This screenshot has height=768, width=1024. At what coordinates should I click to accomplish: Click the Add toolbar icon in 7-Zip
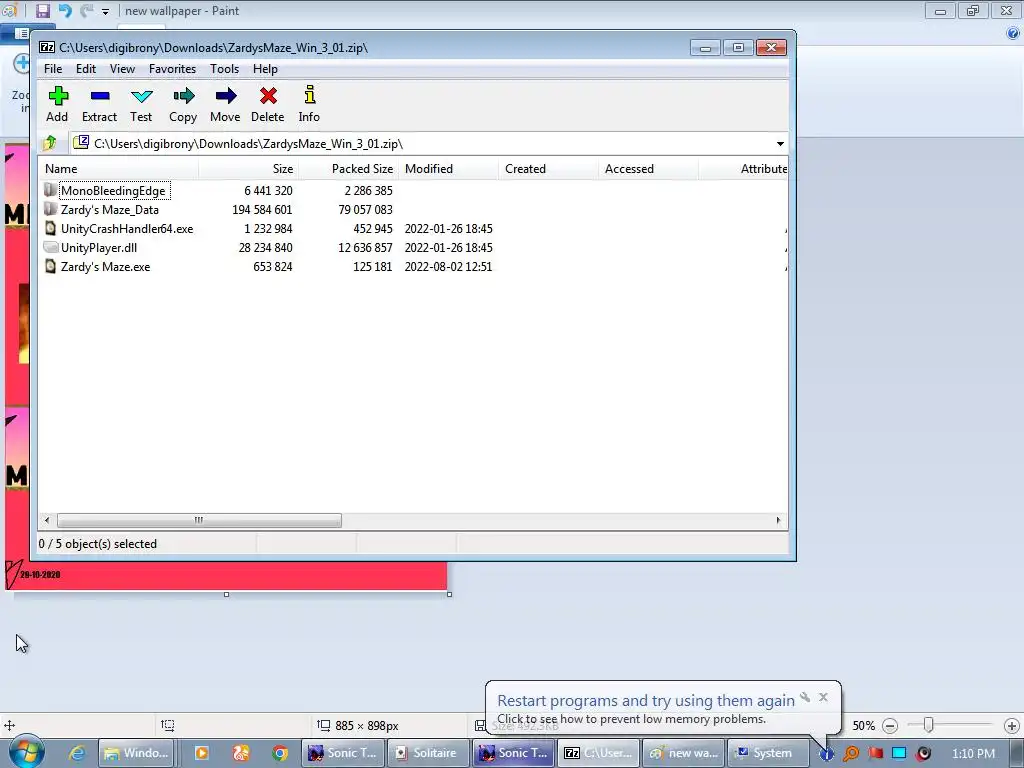(57, 104)
